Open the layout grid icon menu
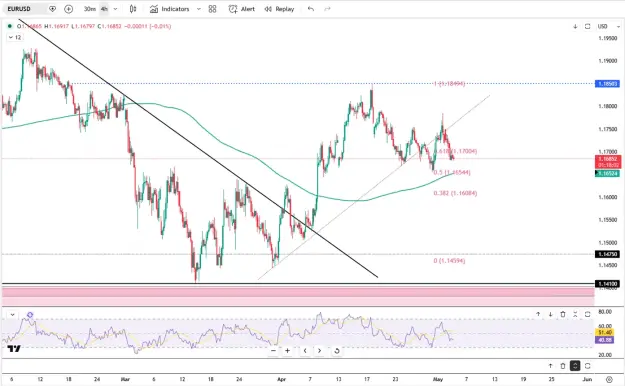The width and height of the screenshot is (625, 386). pos(212,9)
